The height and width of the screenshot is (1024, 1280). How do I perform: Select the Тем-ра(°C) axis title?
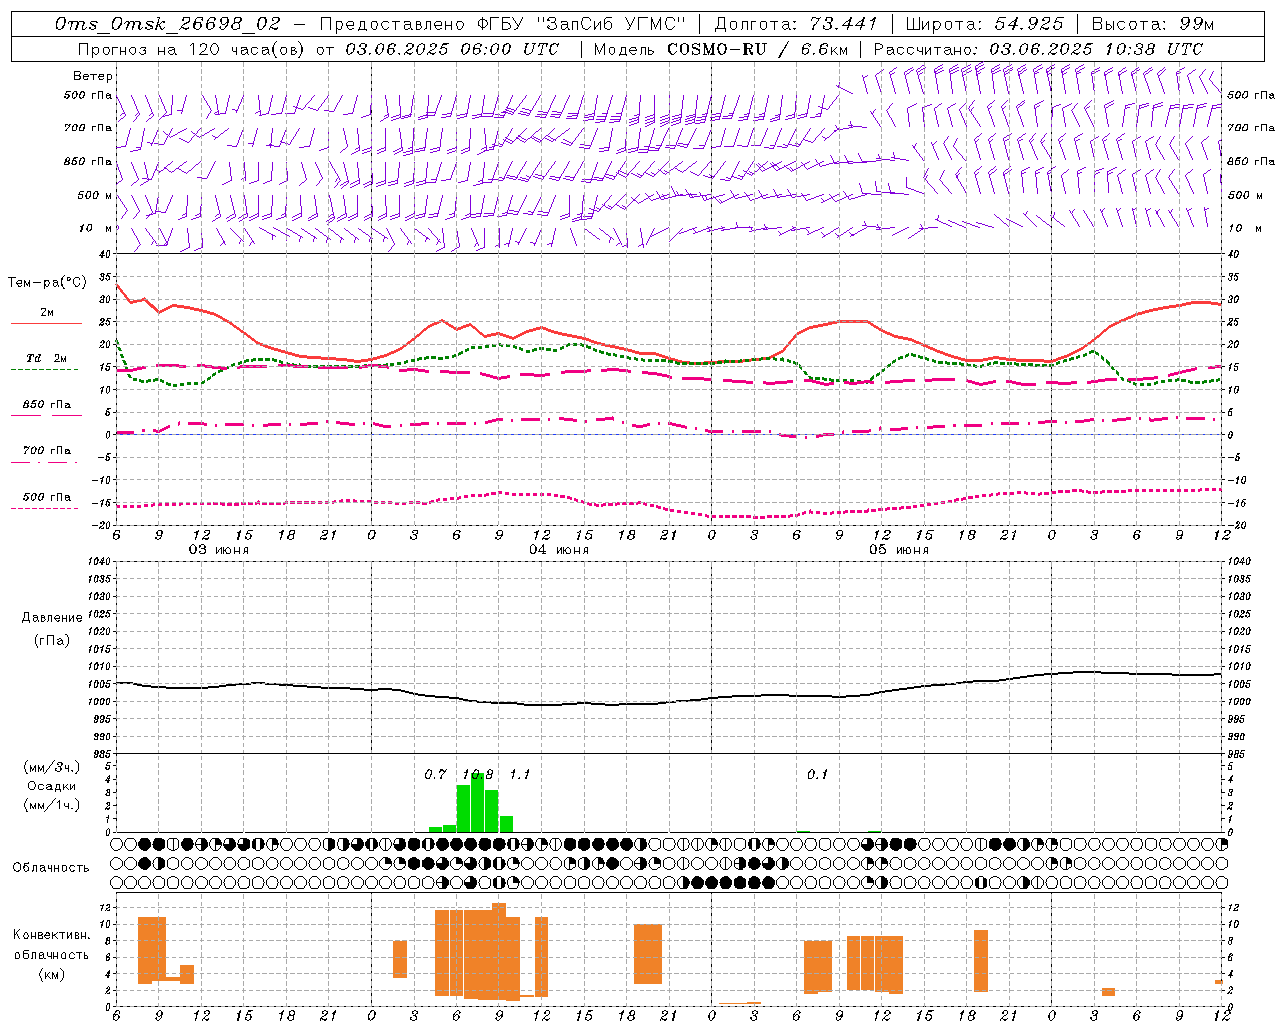click(x=48, y=283)
